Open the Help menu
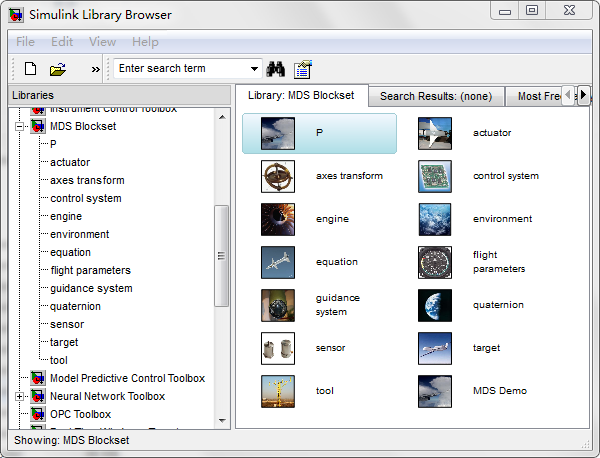 click(x=145, y=41)
